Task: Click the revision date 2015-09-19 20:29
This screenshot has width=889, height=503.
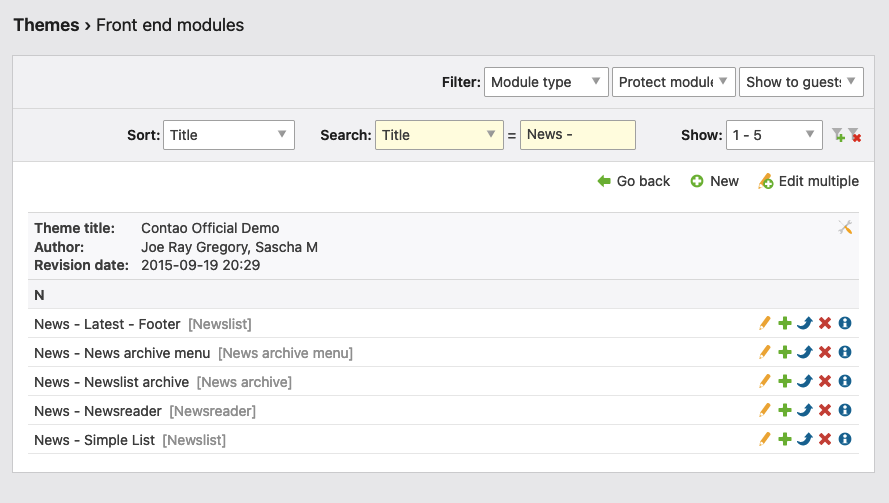Action: (201, 265)
